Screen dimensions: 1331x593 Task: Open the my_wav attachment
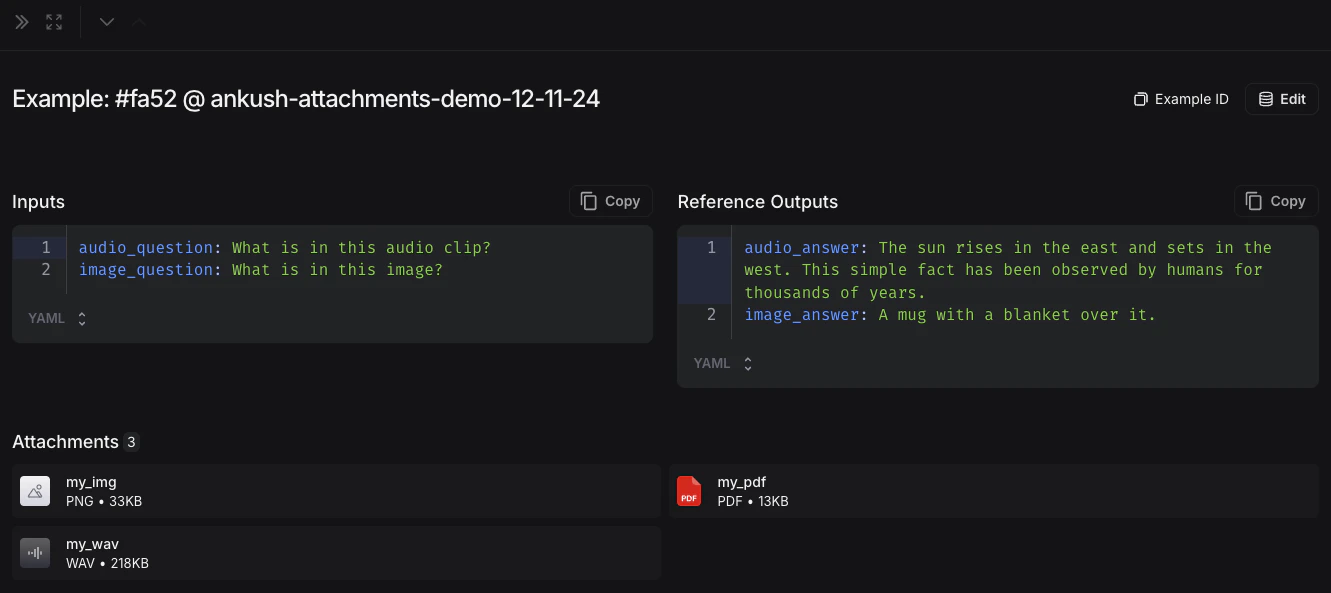tap(330, 553)
